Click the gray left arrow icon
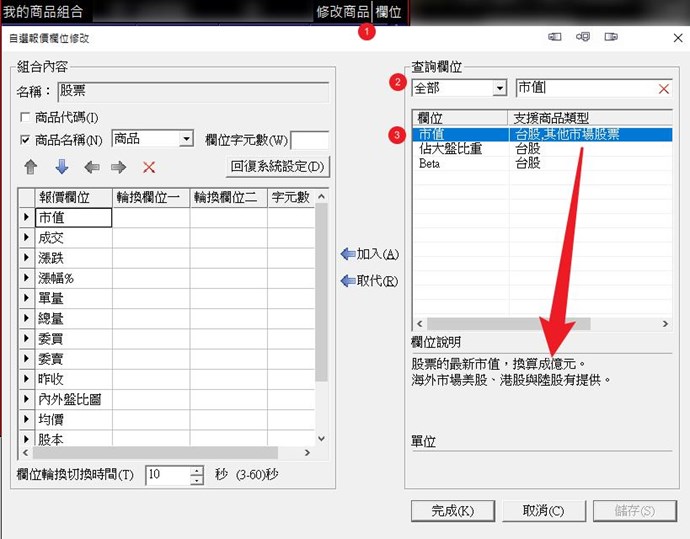690x539 pixels. pos(91,167)
